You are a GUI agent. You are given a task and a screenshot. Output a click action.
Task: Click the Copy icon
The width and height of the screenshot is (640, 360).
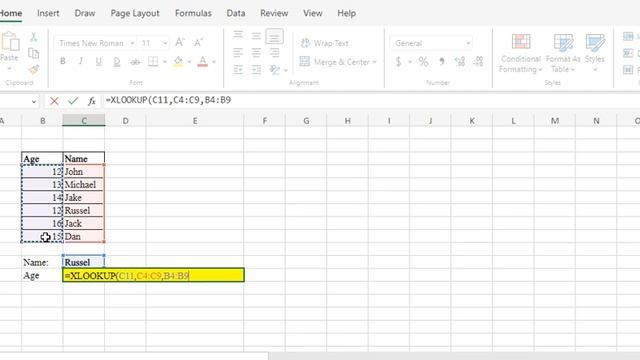33,53
